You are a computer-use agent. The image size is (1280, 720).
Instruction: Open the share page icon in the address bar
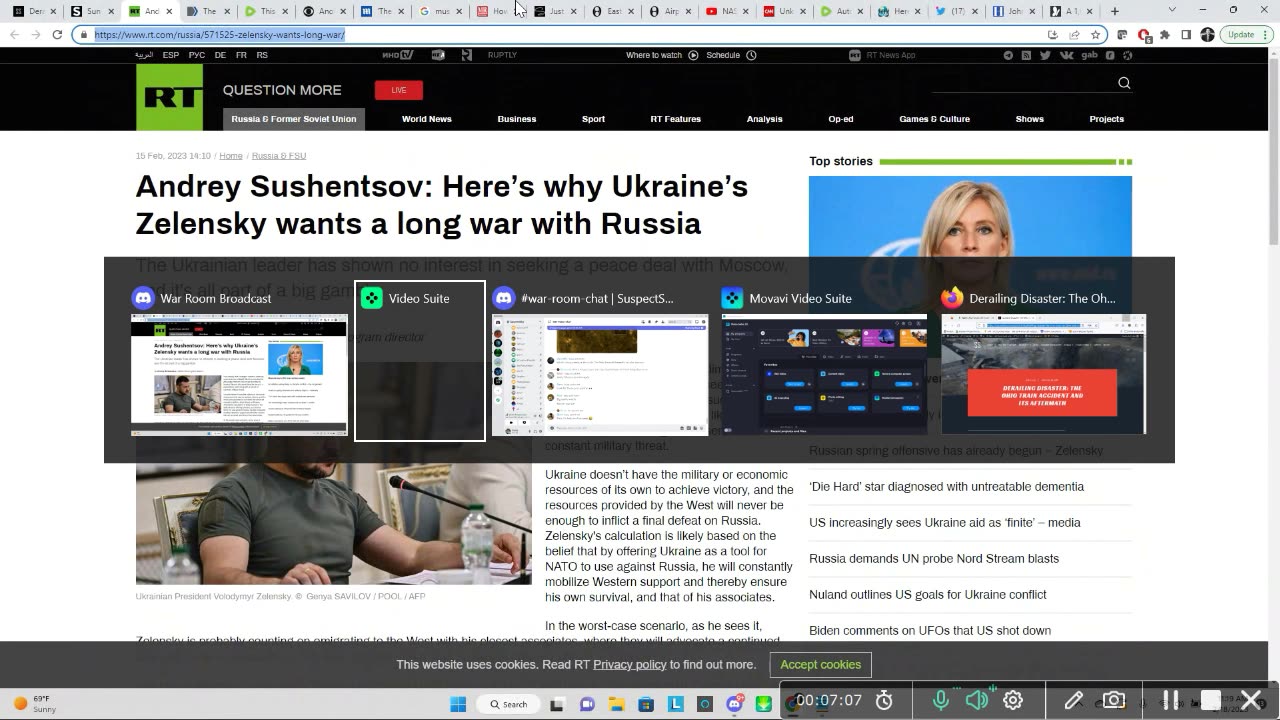[1074, 34]
